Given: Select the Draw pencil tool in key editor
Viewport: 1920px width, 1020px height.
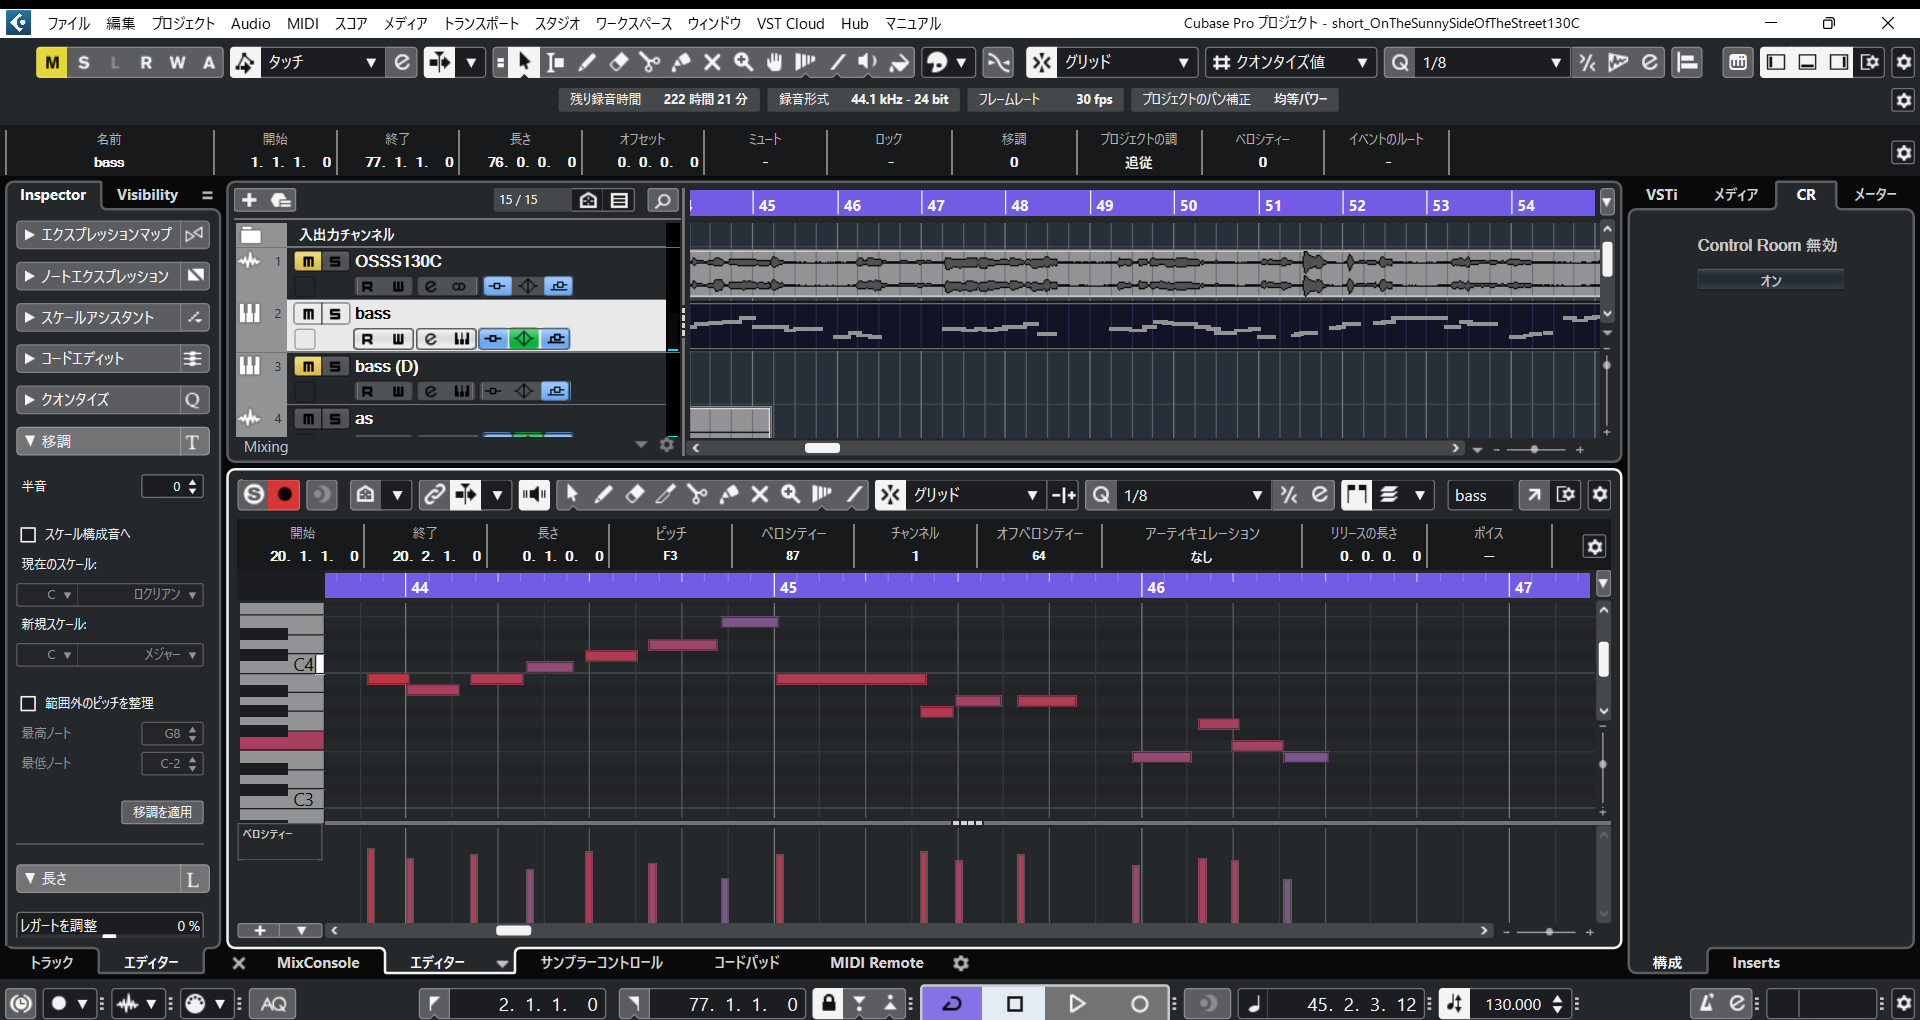Looking at the screenshot, I should tap(603, 494).
